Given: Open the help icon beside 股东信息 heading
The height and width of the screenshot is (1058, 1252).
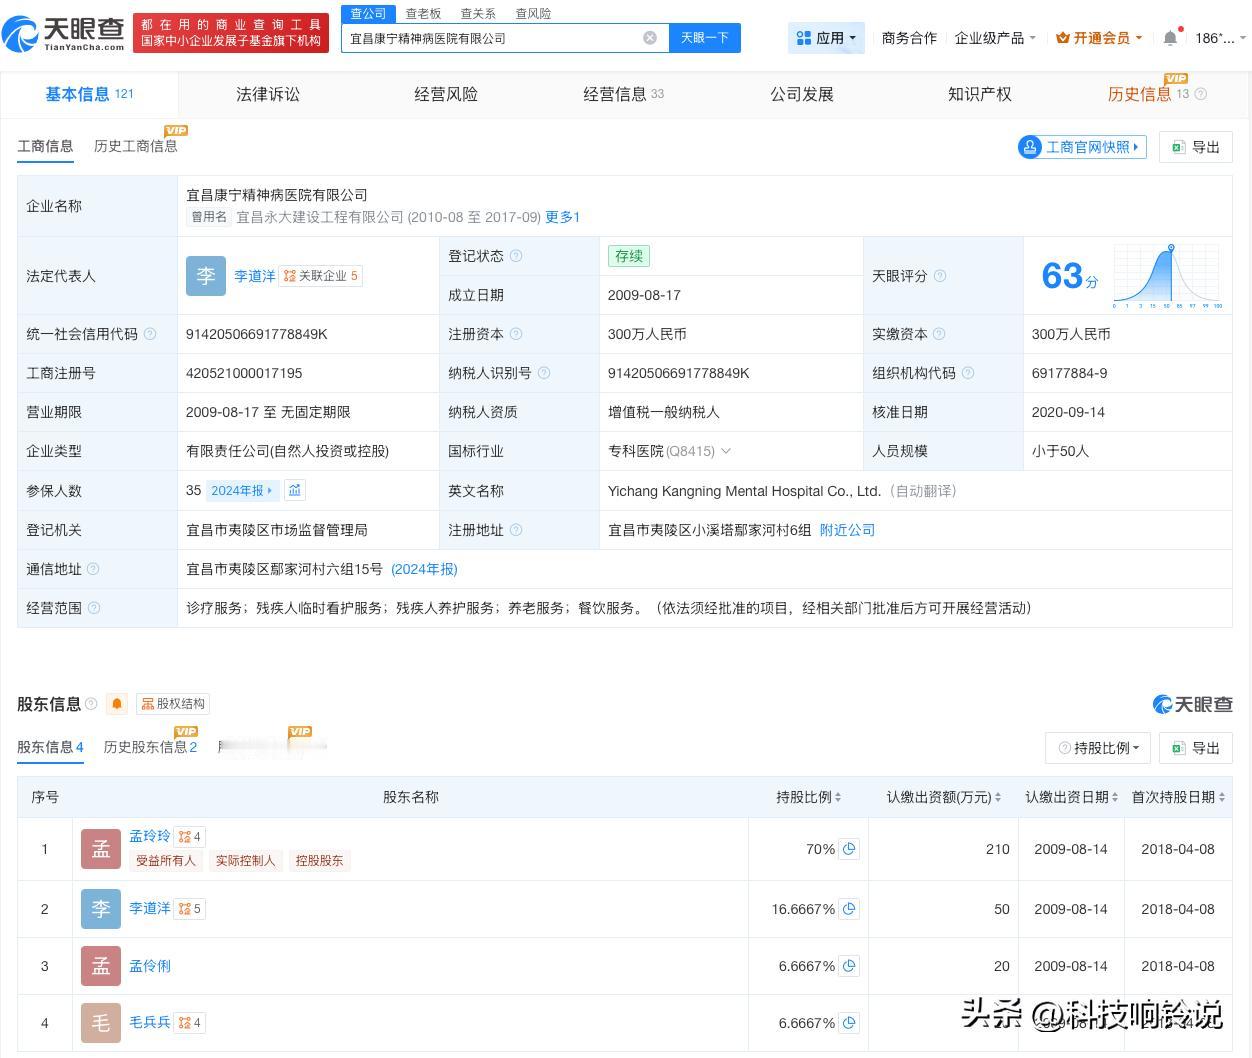Looking at the screenshot, I should 92,704.
